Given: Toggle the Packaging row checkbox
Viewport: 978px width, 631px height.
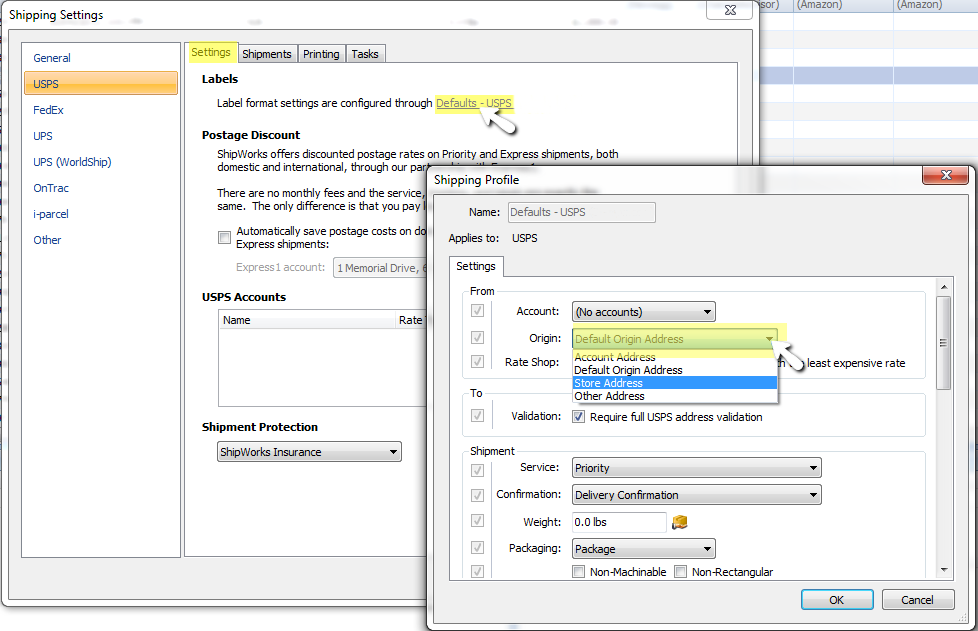Looking at the screenshot, I should [478, 547].
